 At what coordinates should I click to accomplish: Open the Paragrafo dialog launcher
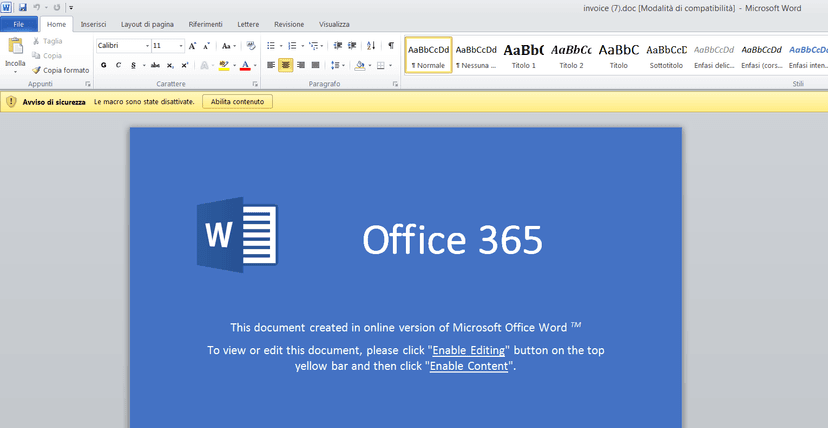pos(395,84)
